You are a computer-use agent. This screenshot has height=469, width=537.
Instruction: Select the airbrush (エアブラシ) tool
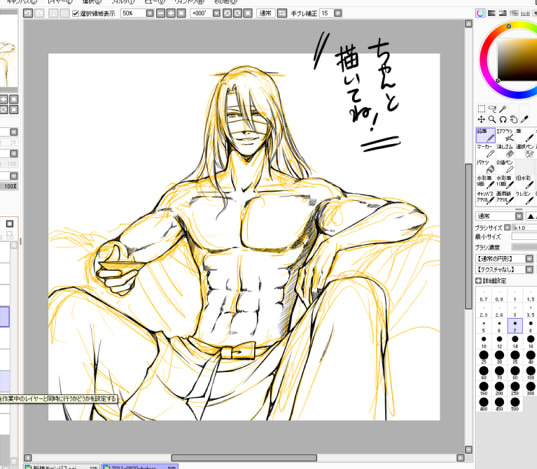pos(505,135)
